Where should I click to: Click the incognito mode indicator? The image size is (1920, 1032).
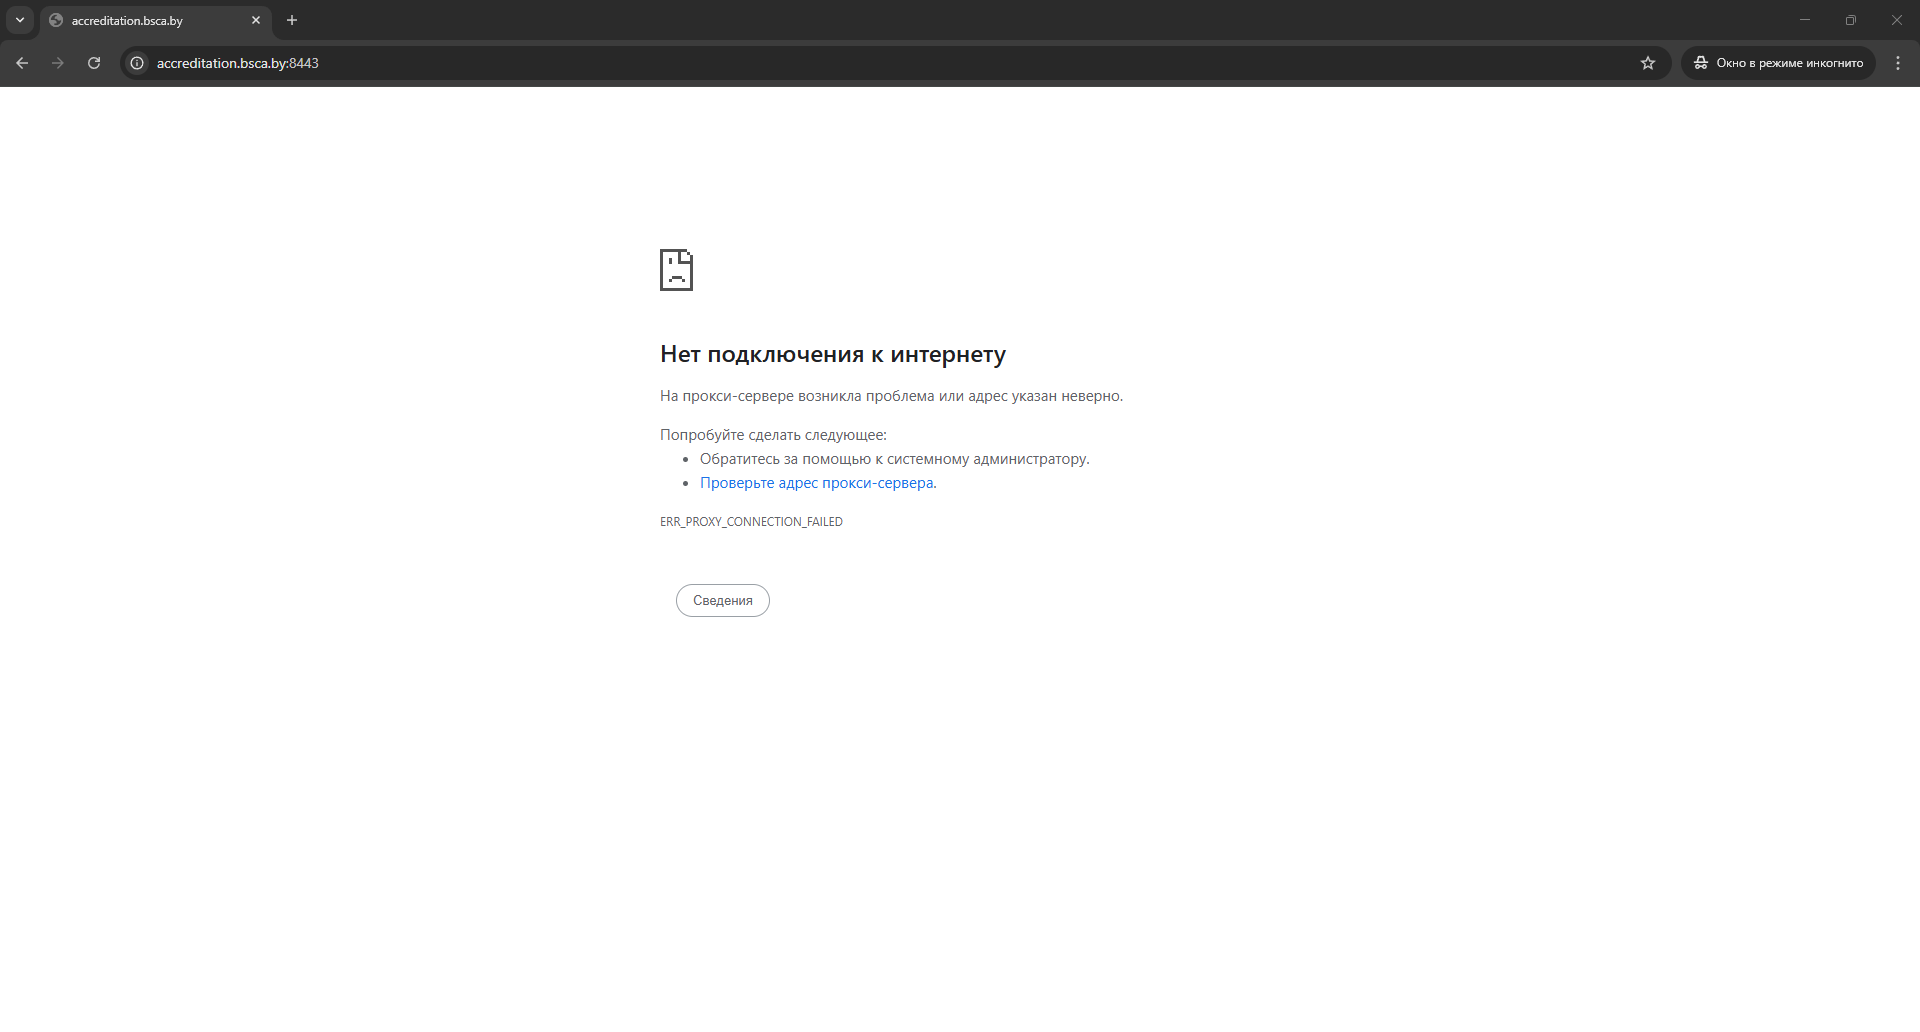point(1779,63)
